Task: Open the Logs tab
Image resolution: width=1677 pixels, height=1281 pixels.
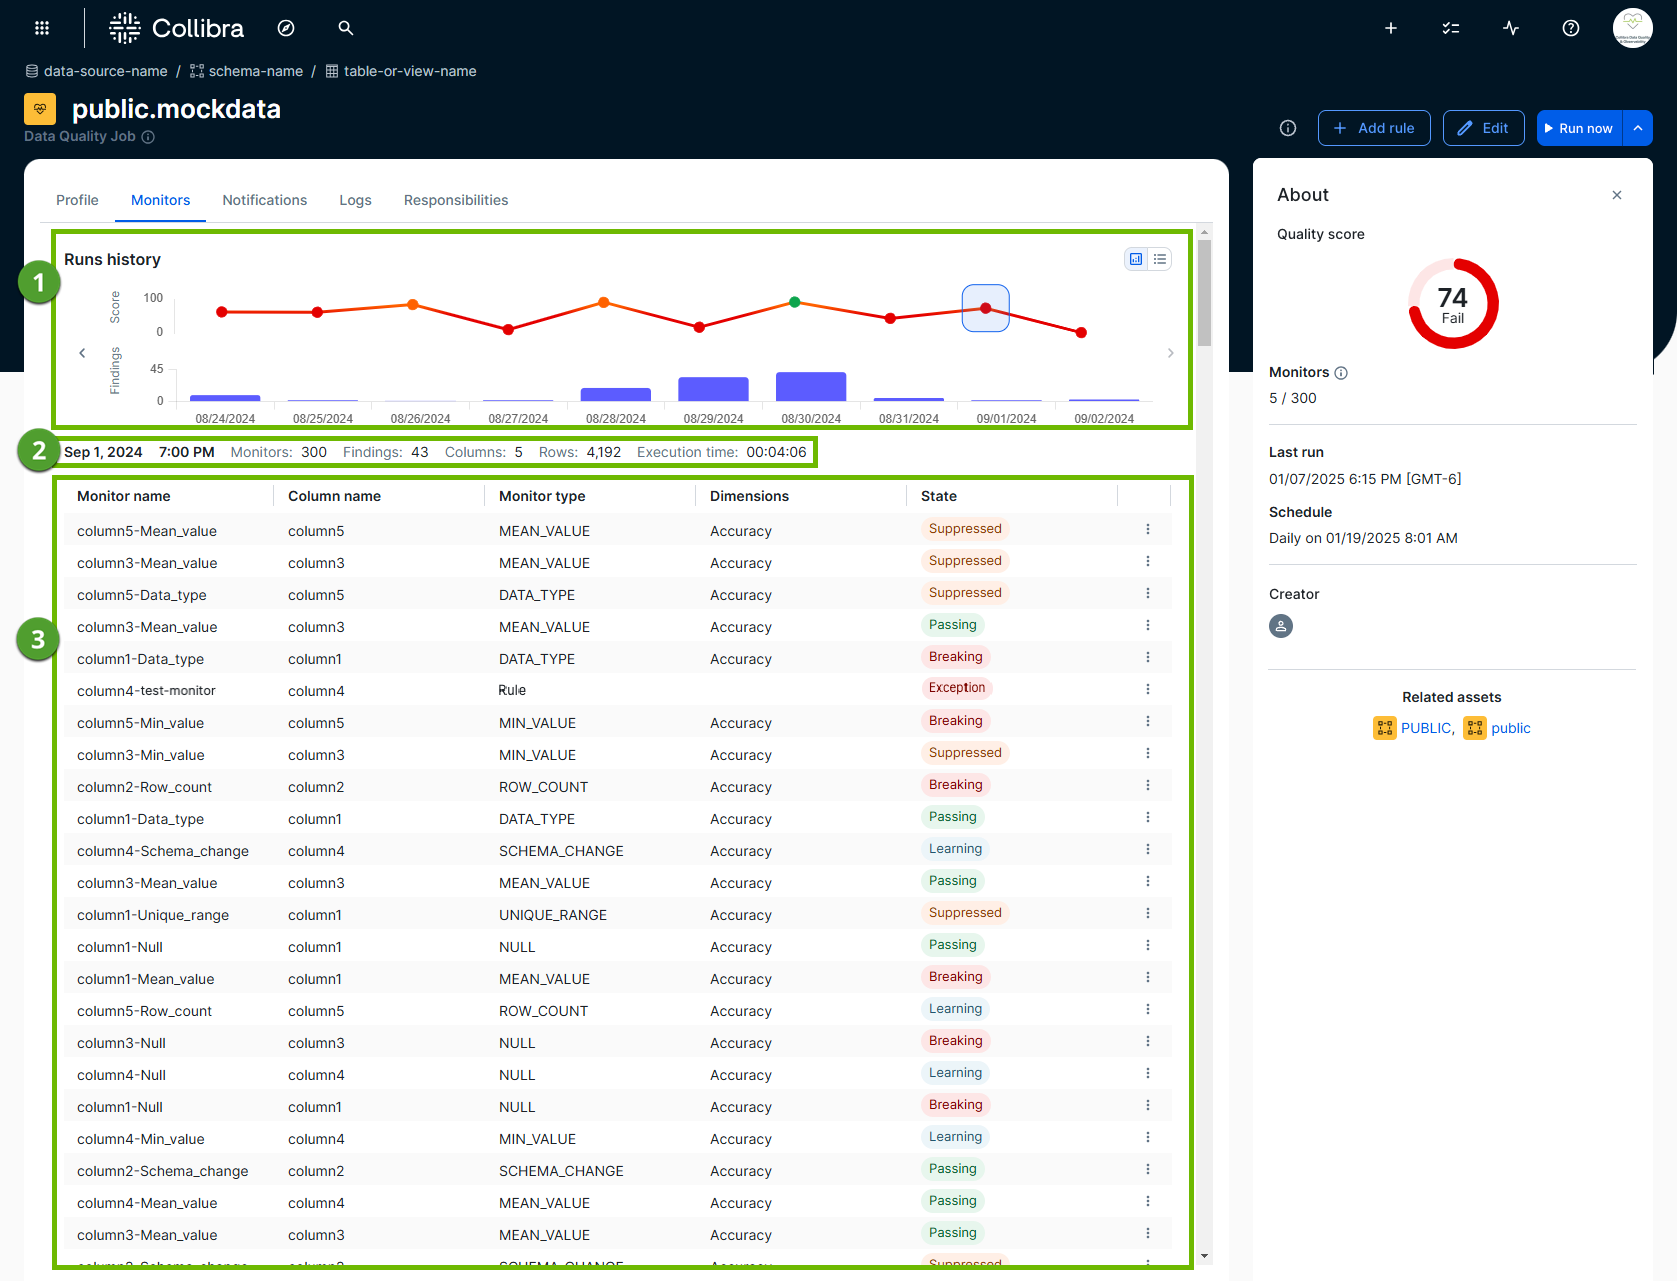Action: [x=355, y=200]
